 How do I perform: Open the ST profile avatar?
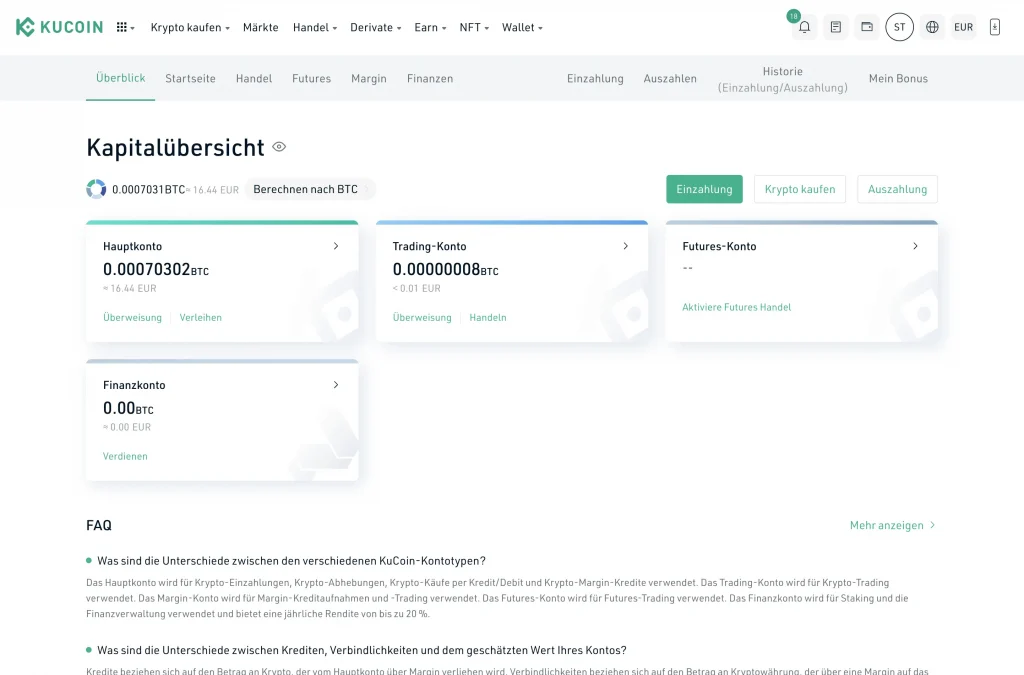coord(899,27)
